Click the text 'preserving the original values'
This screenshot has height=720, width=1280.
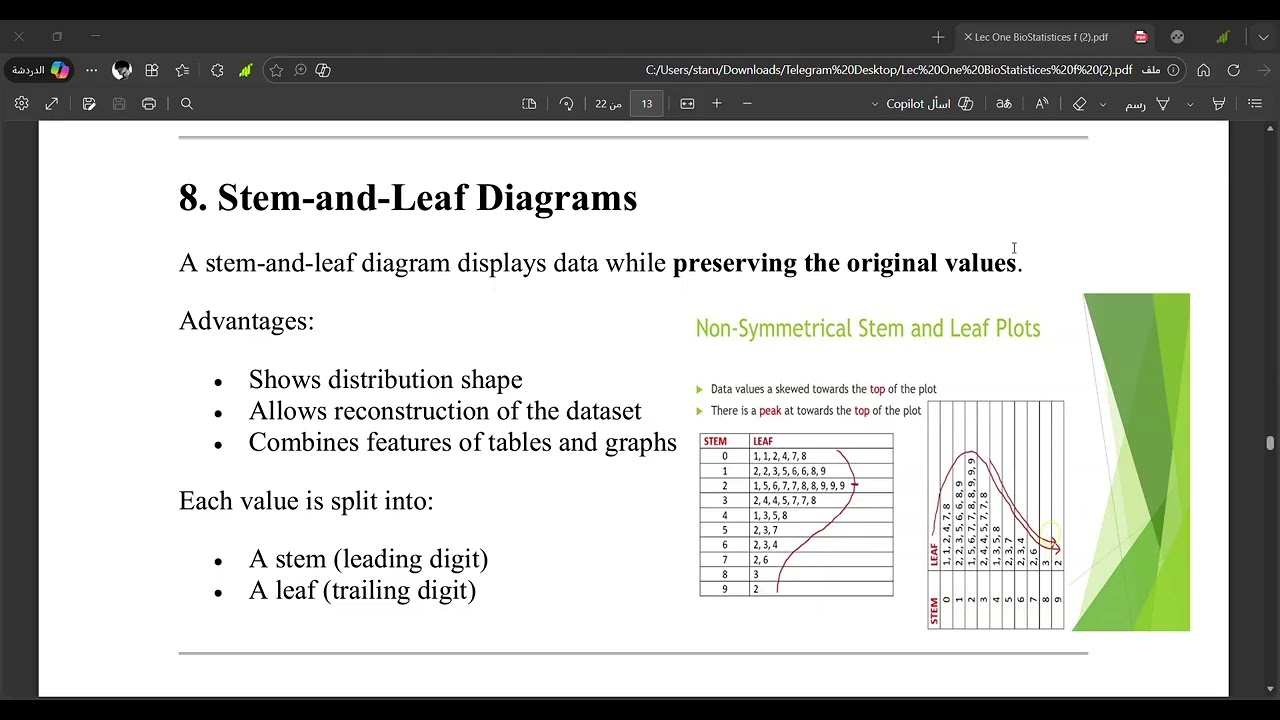tap(844, 263)
